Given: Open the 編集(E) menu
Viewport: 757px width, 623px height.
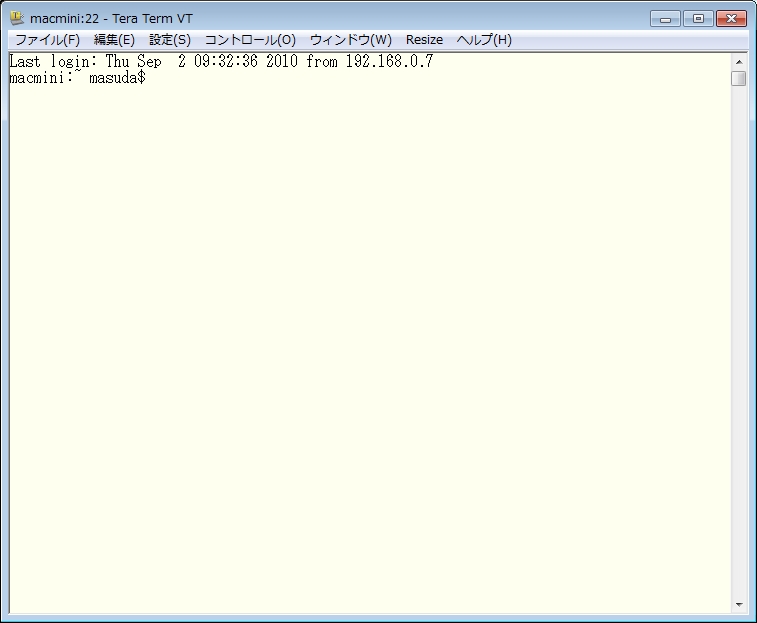Looking at the screenshot, I should [x=114, y=40].
